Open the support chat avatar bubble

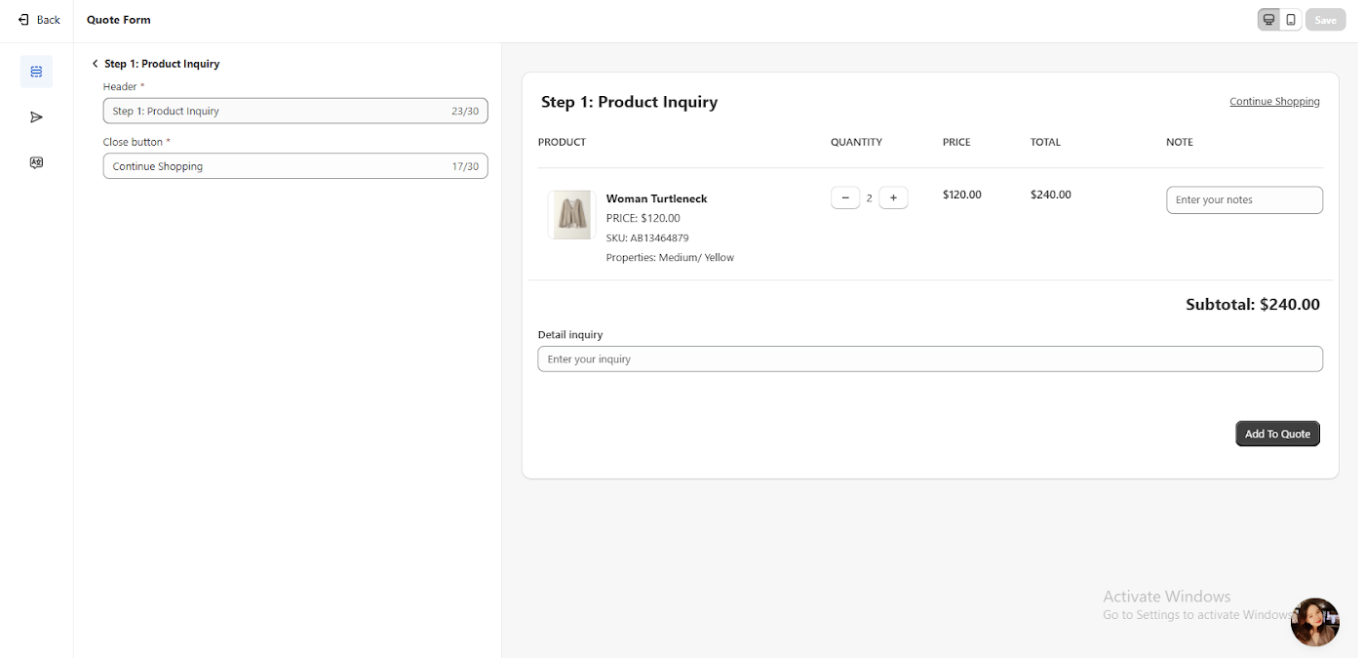click(x=1314, y=622)
